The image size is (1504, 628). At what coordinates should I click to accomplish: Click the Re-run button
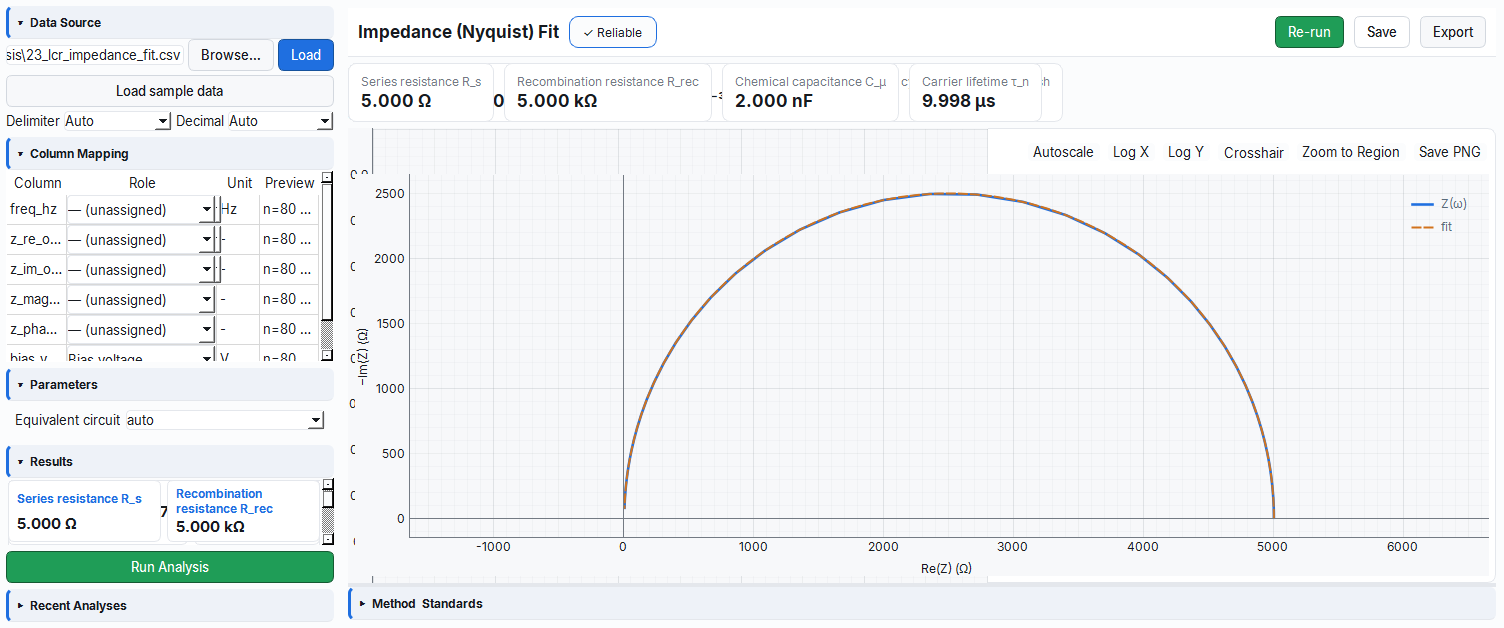tap(1309, 32)
